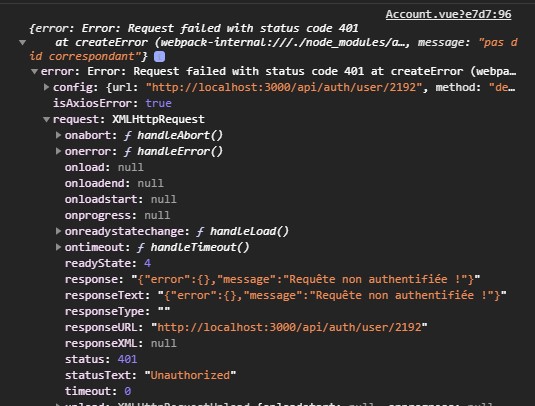Expand the config object row
The width and height of the screenshot is (535, 406).
46,87
